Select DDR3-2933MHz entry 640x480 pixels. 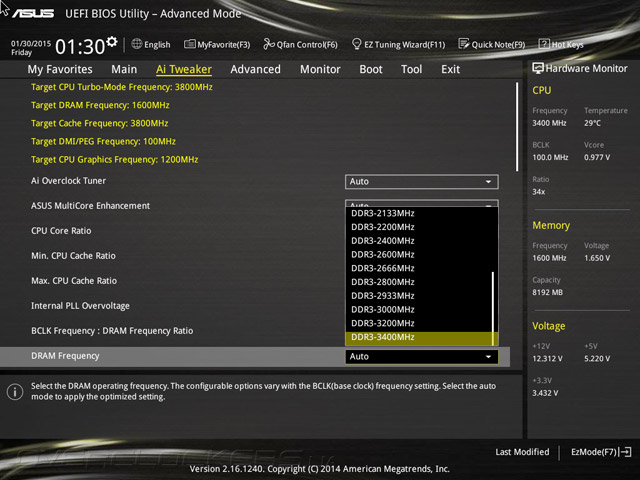(418, 296)
